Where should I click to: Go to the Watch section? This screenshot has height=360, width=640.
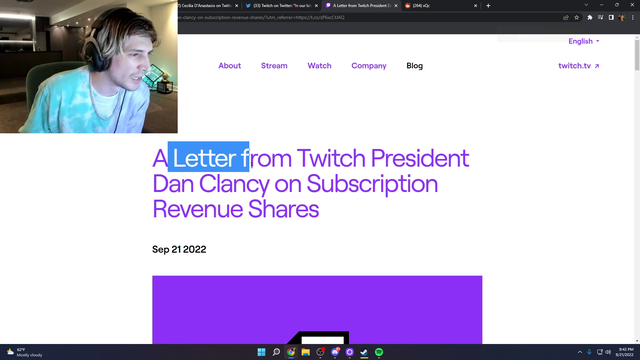point(319,66)
